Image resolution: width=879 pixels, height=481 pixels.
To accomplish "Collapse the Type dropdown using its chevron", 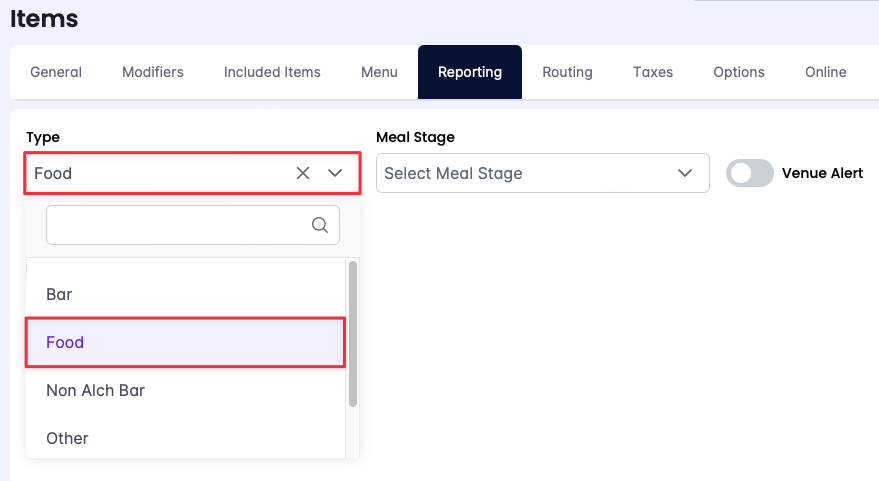I will [x=335, y=173].
